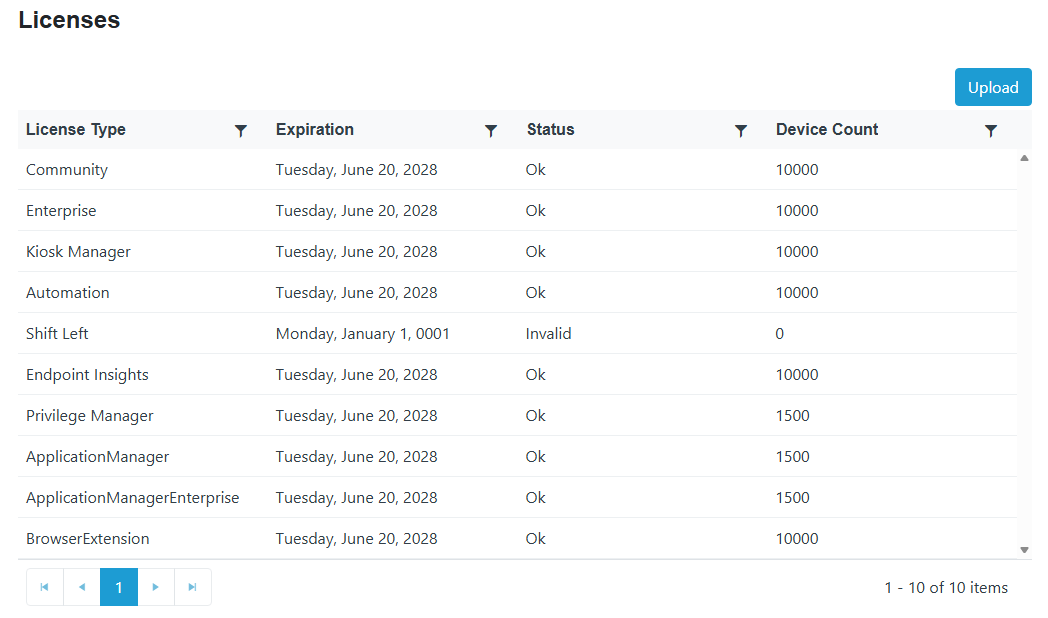
Task: Click the Upload button
Action: 993,87
